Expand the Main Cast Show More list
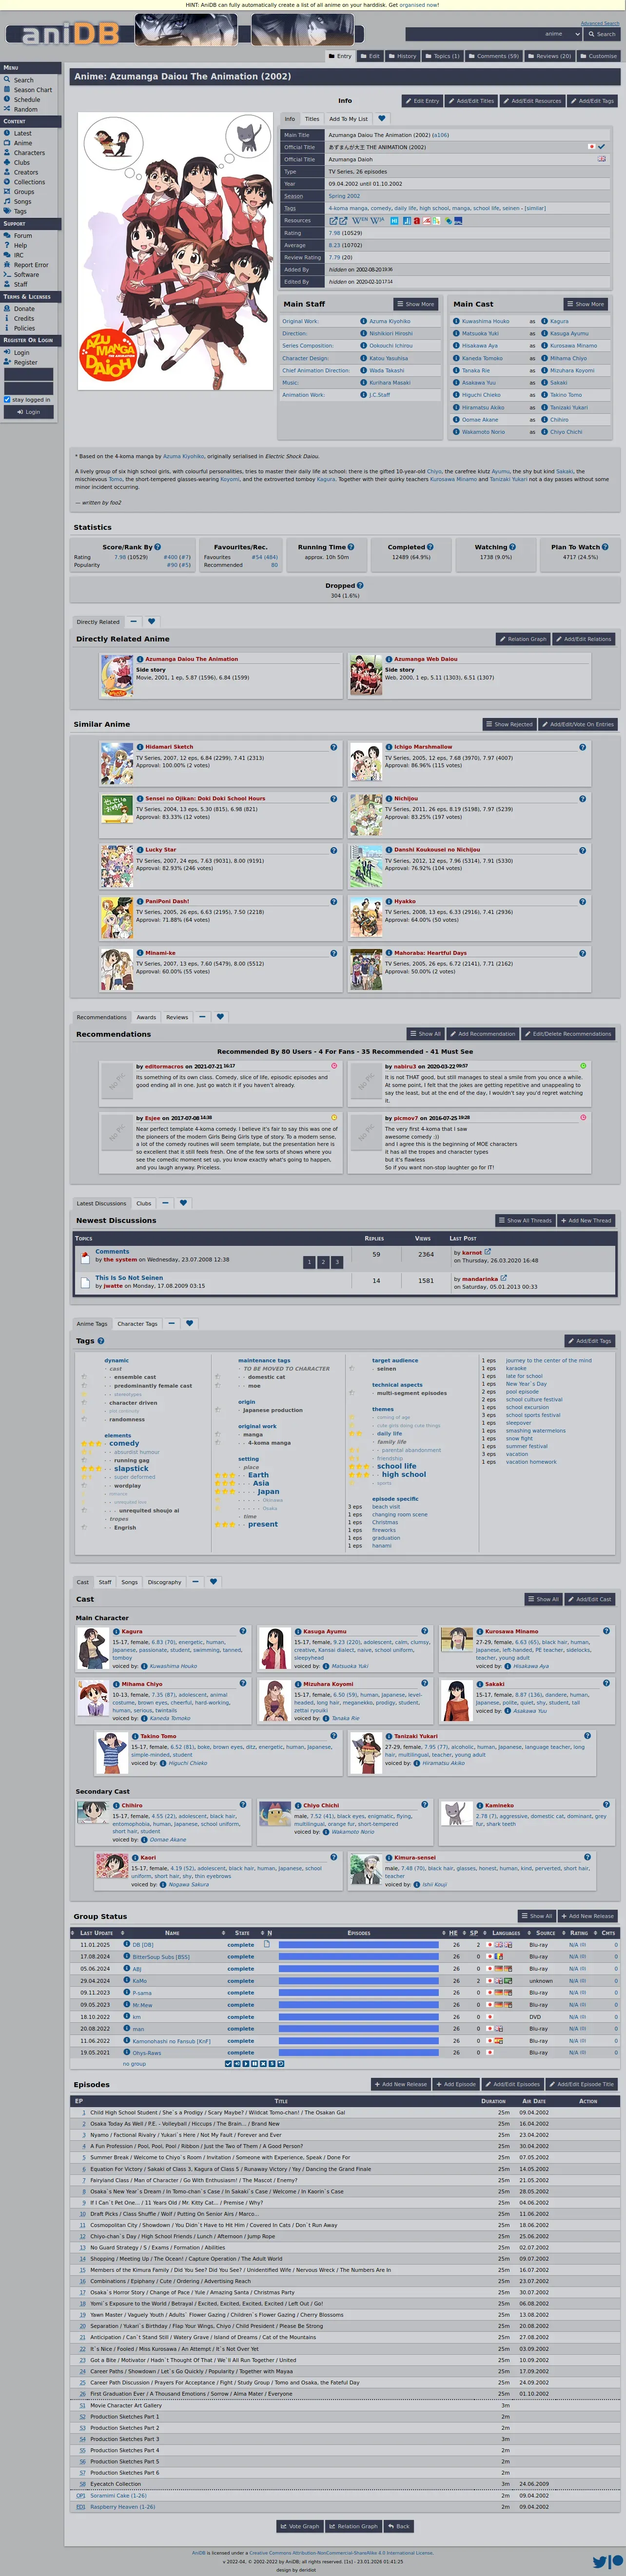The height and width of the screenshot is (2576, 626). point(586,304)
